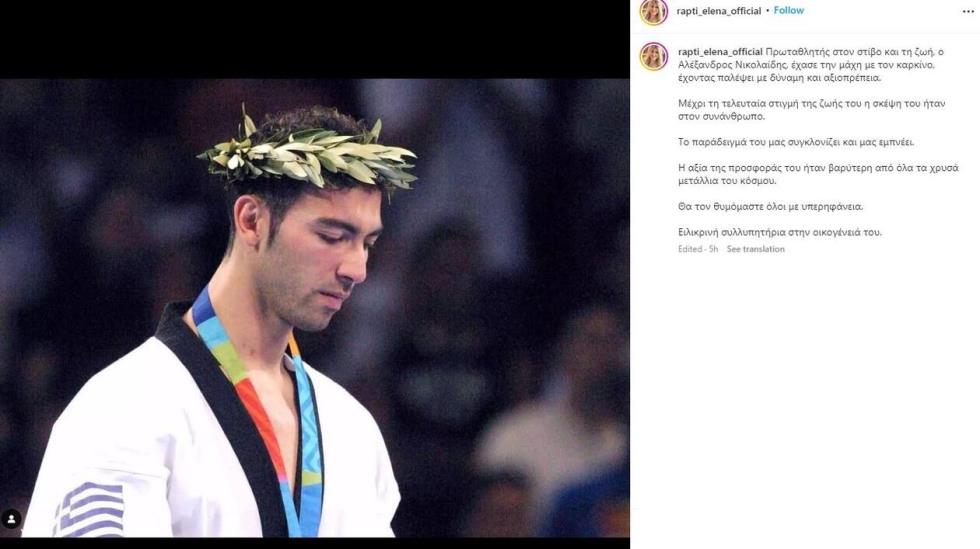Click the Greek flag patch on the uniform

[89, 510]
